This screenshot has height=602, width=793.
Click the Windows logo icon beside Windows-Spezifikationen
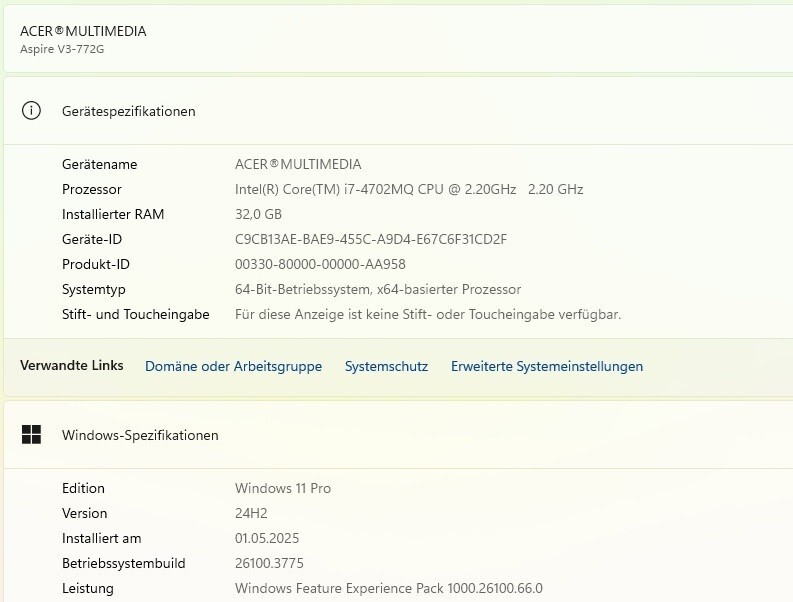click(x=31, y=435)
